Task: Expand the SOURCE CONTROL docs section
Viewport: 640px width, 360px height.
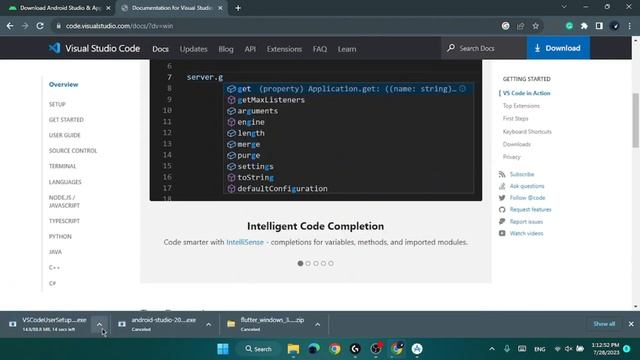Action: pyautogui.click(x=73, y=151)
